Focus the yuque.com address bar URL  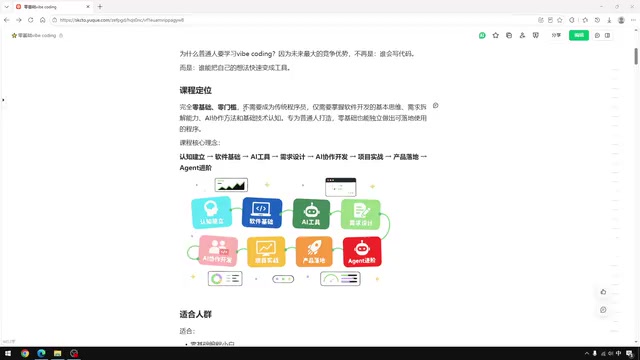(x=122, y=20)
